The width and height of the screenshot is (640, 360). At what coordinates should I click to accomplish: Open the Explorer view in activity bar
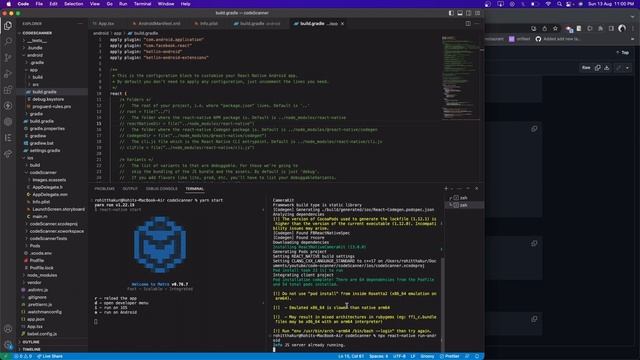8,26
